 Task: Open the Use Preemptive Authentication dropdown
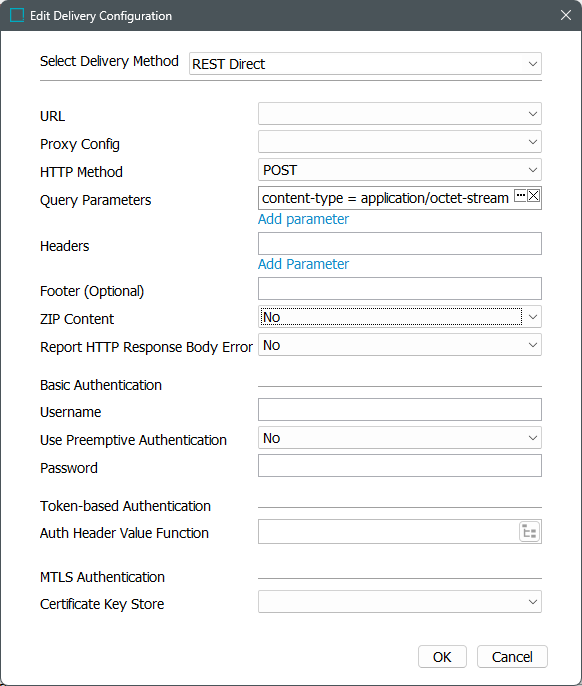coord(400,438)
